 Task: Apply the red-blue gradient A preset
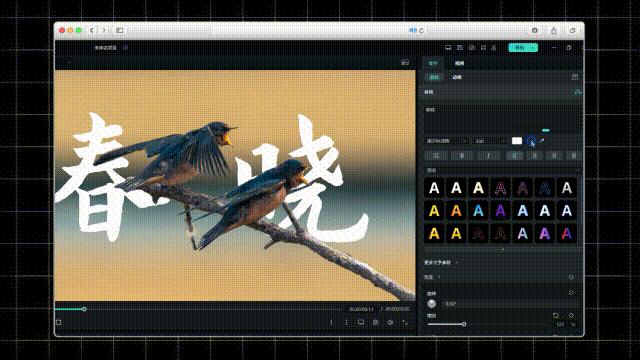(x=567, y=234)
